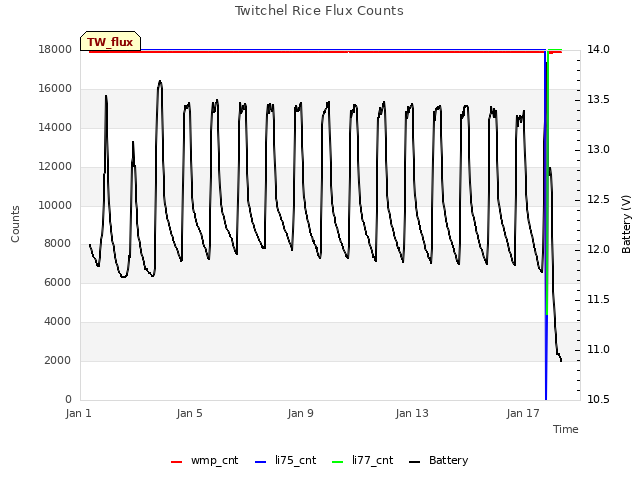Click the 10000 counts axis label
Viewport: 640px width, 480px height.
[x=55, y=205]
